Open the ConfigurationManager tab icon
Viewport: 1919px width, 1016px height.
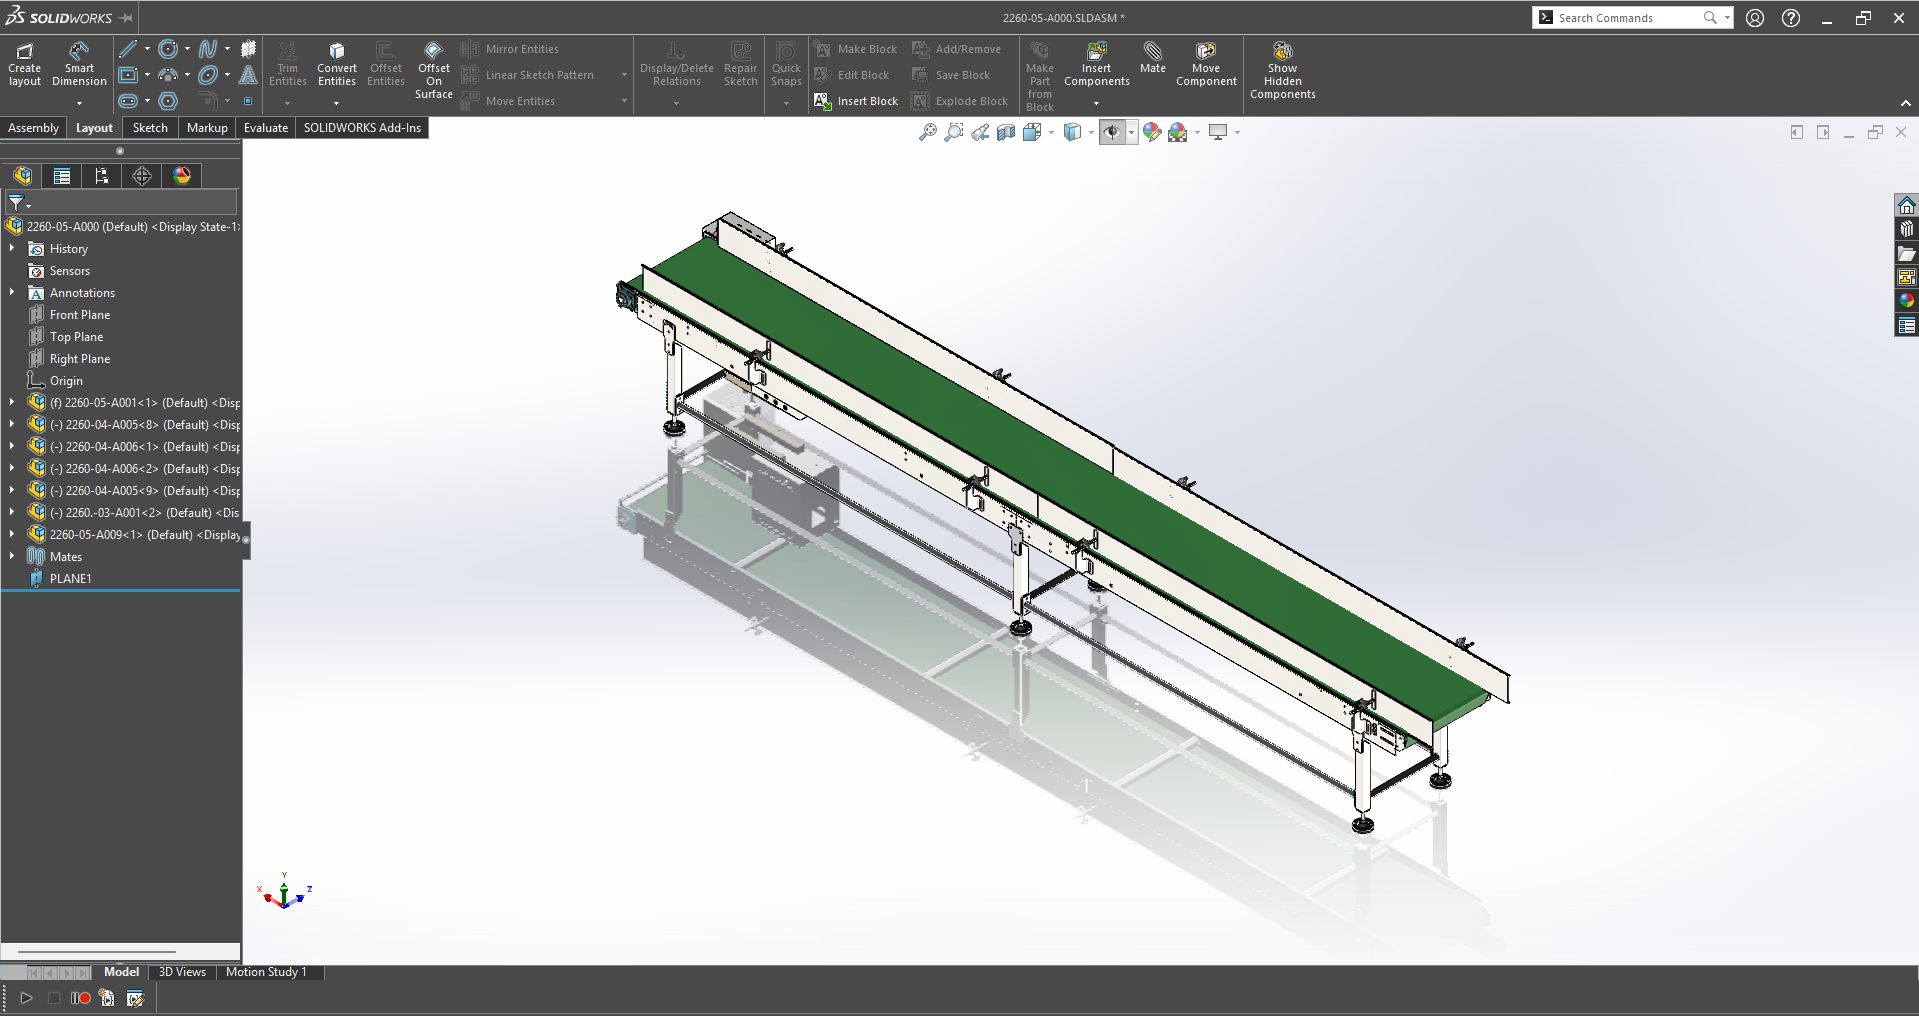pyautogui.click(x=102, y=176)
